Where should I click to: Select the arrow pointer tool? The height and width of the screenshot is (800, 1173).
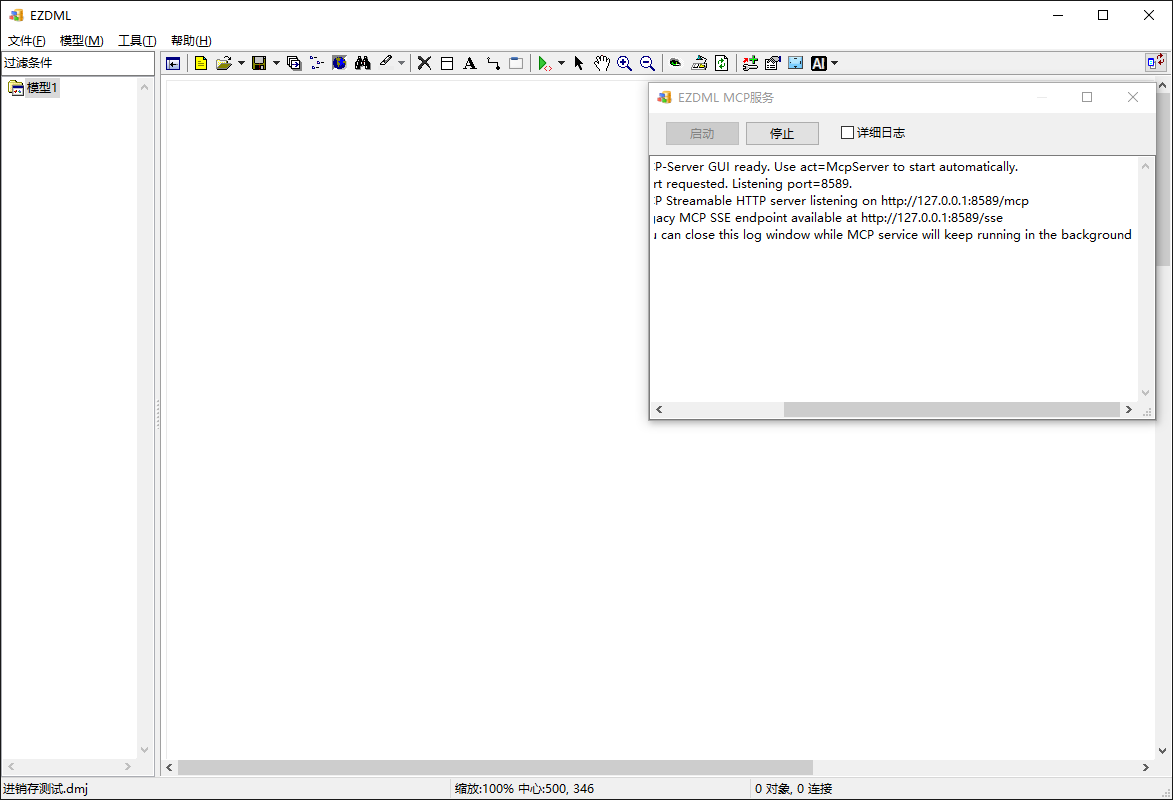(x=578, y=64)
